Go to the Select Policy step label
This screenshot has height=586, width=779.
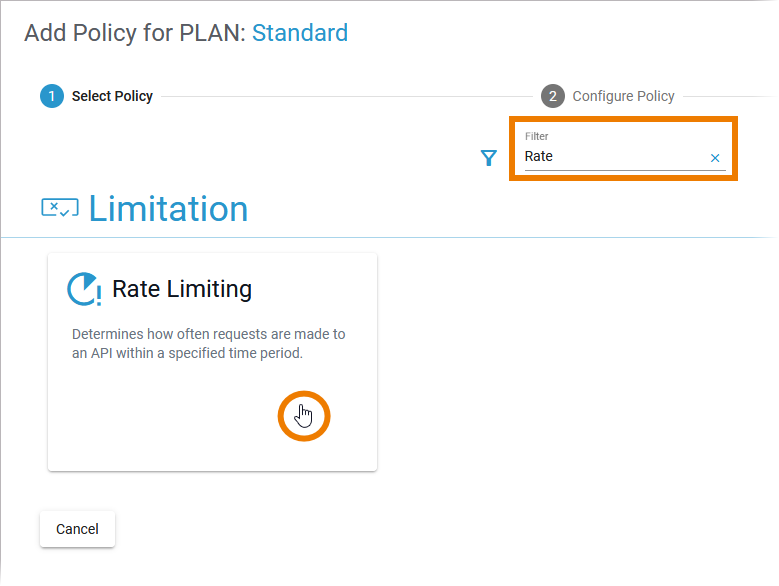(112, 96)
